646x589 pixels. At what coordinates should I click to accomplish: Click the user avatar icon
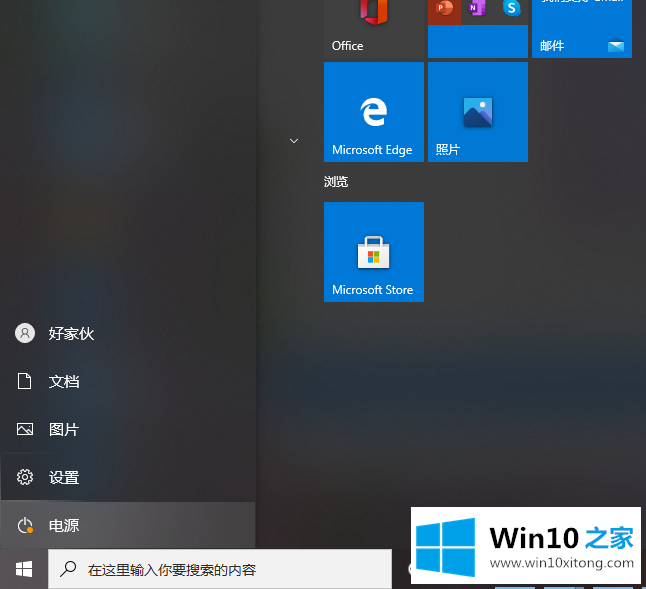25,333
